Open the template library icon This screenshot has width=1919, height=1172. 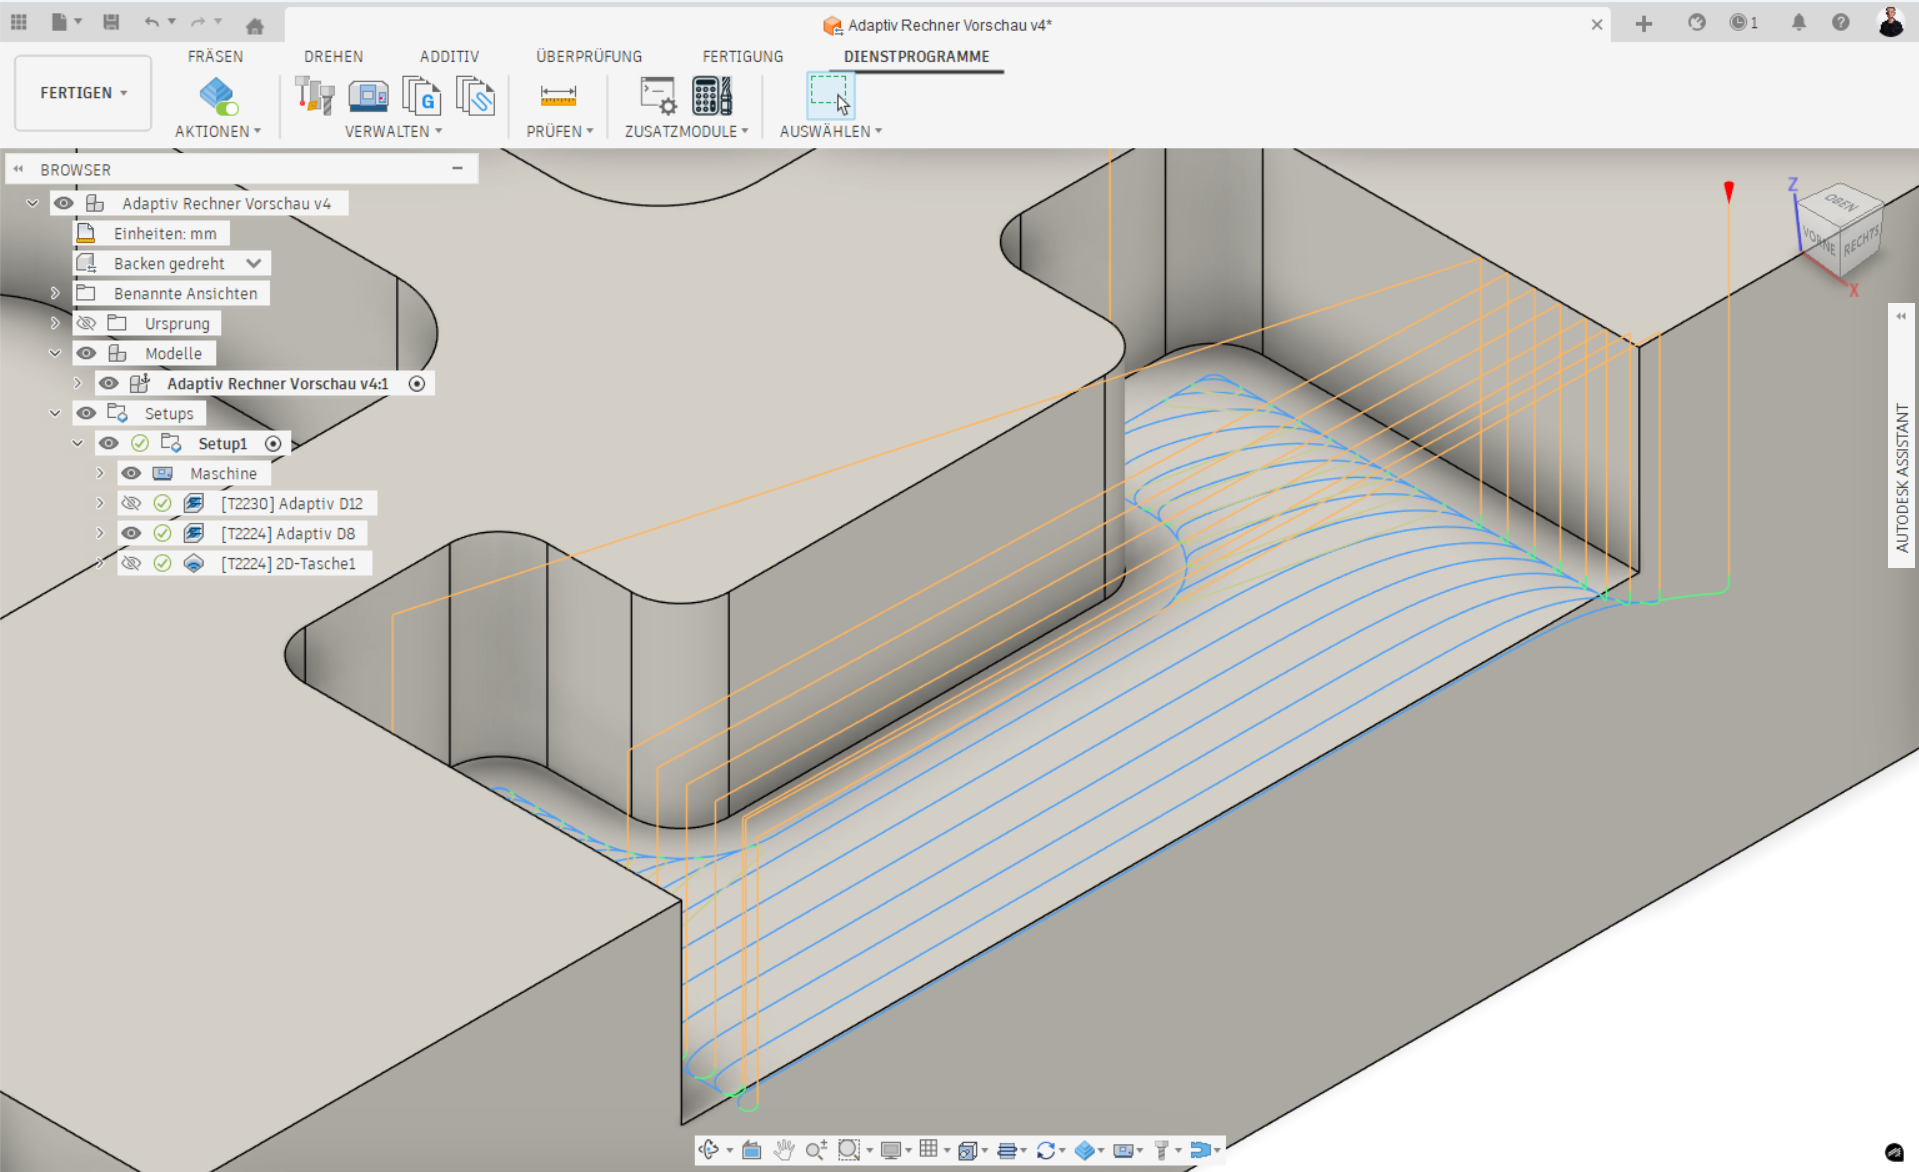[475, 96]
